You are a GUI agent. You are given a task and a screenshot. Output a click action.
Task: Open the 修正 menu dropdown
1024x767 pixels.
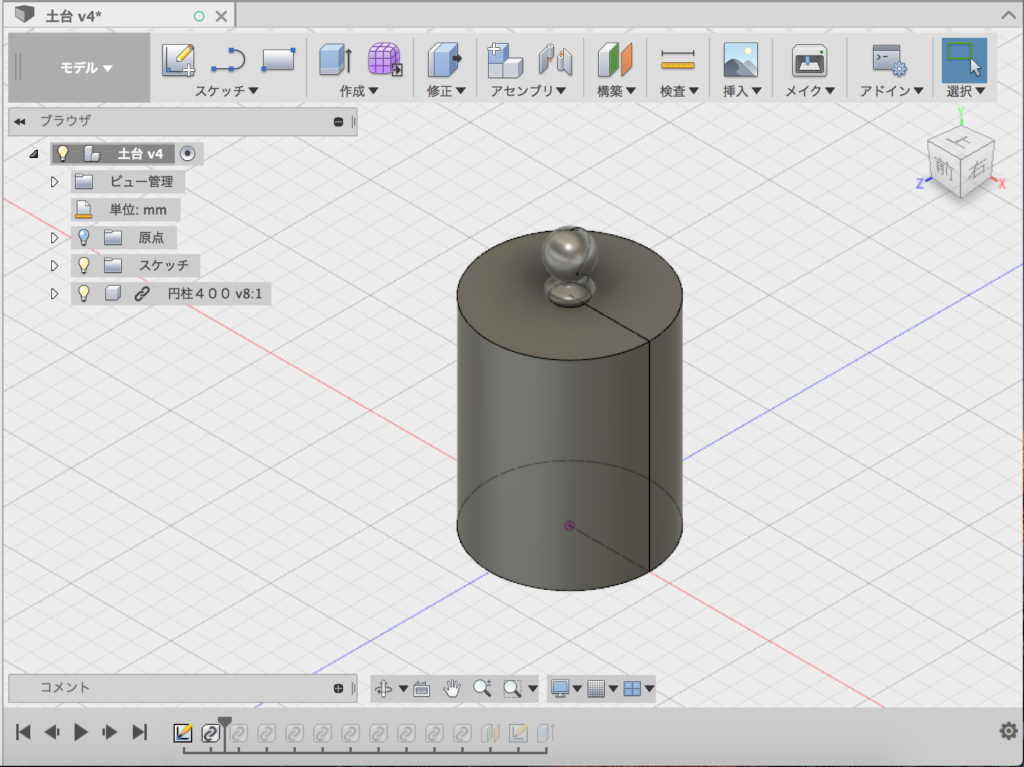(446, 91)
